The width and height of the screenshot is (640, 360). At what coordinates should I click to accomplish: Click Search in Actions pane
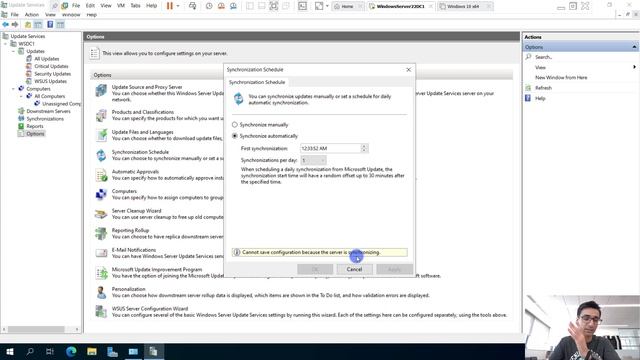click(543, 57)
